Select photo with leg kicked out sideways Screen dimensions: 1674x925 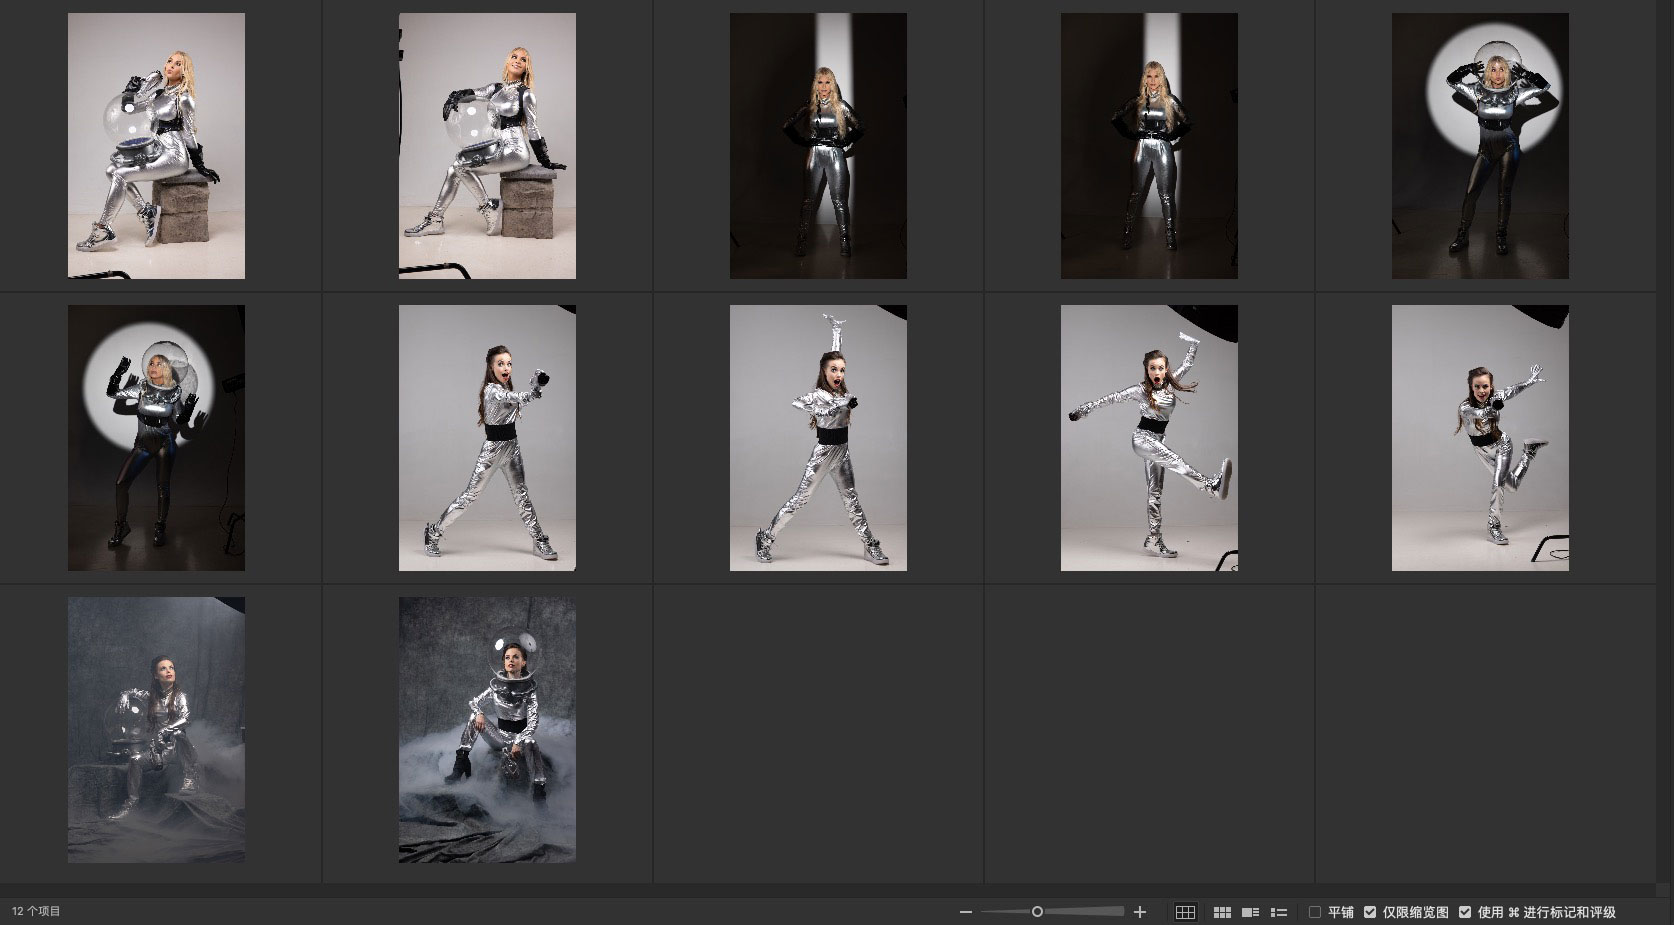pos(1149,438)
